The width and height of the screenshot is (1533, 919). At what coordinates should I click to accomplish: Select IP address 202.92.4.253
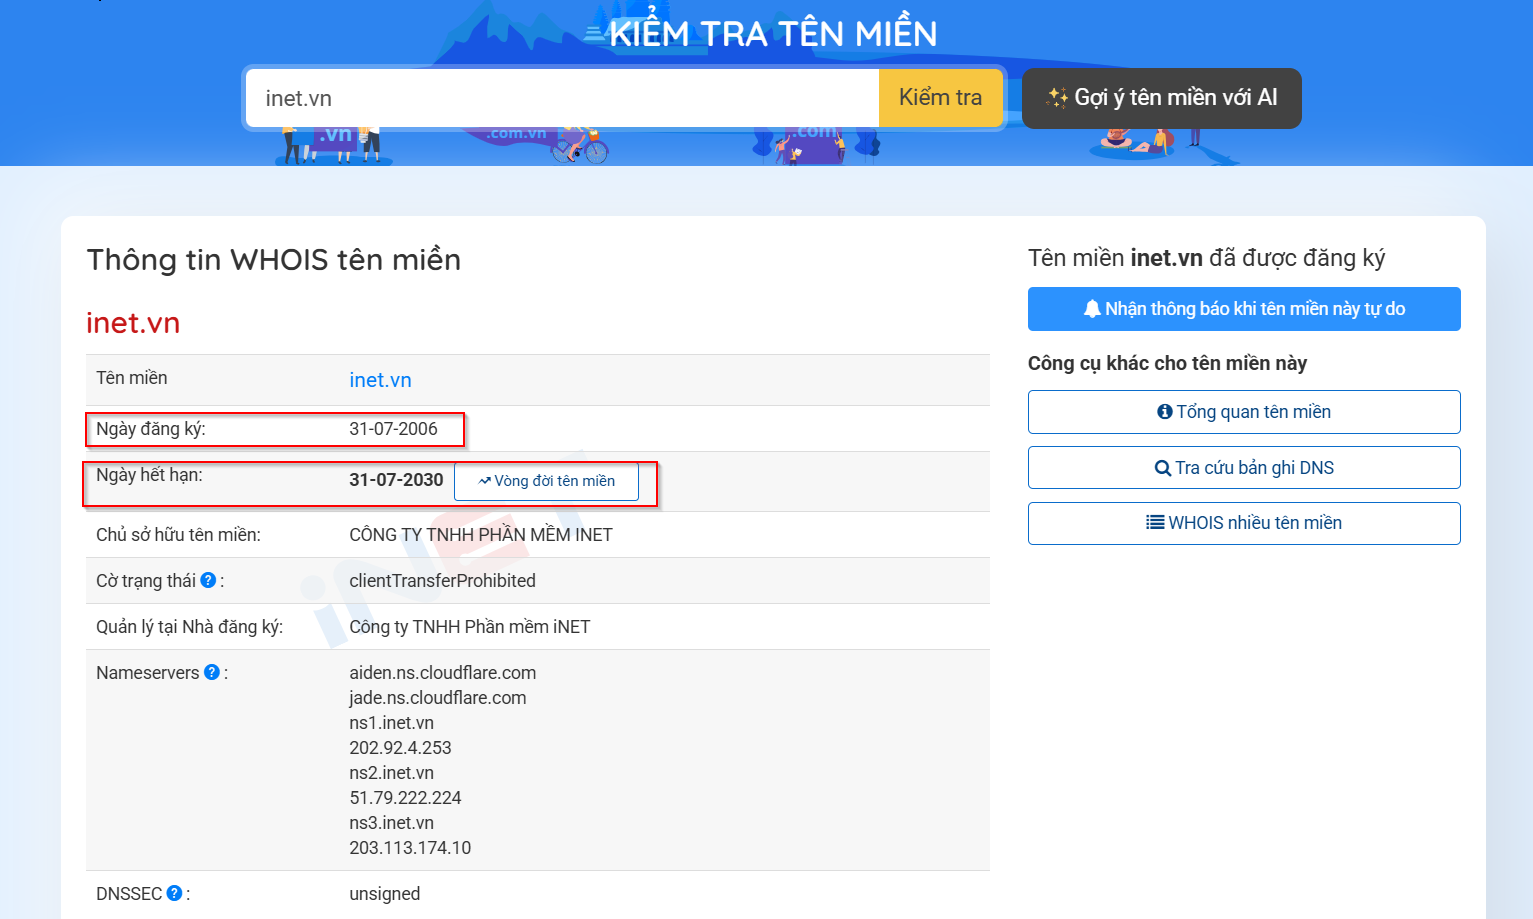click(400, 748)
